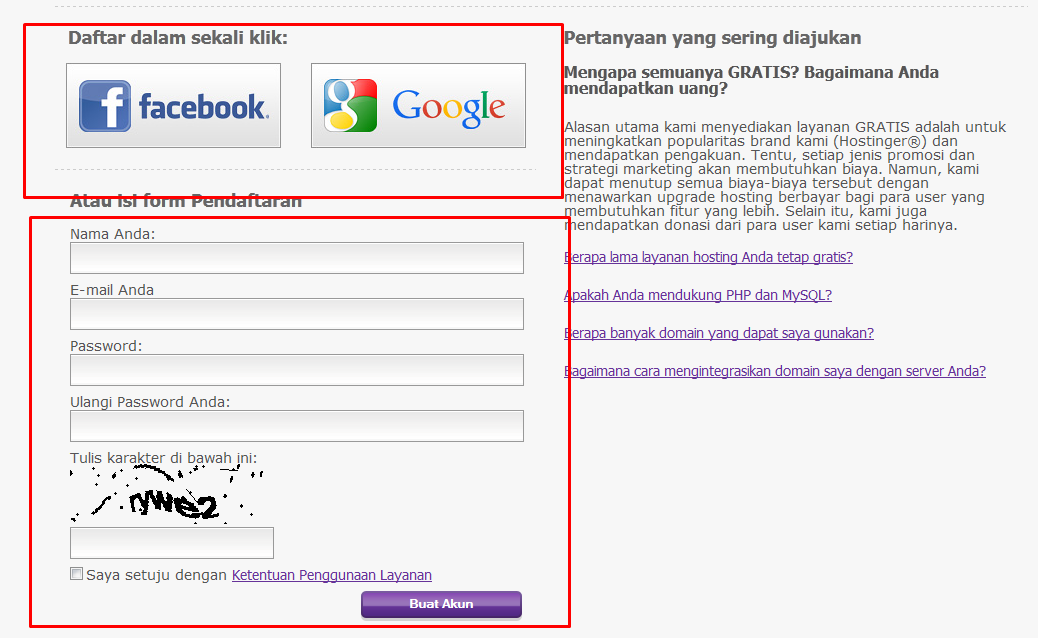
Task: Focus the E-mail Anda field
Action: coord(297,314)
